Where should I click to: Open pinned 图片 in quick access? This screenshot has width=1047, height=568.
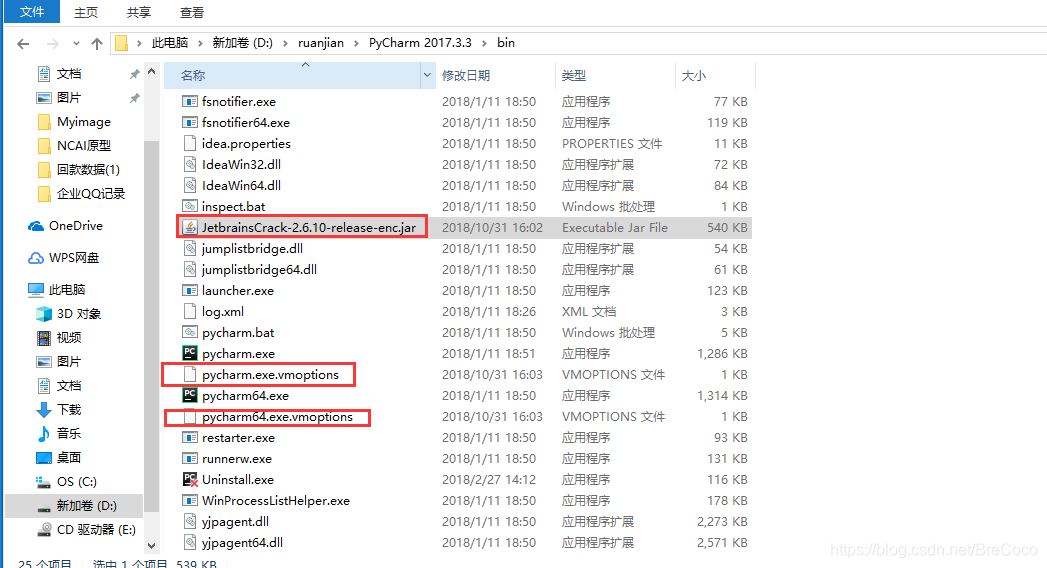tap(69, 98)
